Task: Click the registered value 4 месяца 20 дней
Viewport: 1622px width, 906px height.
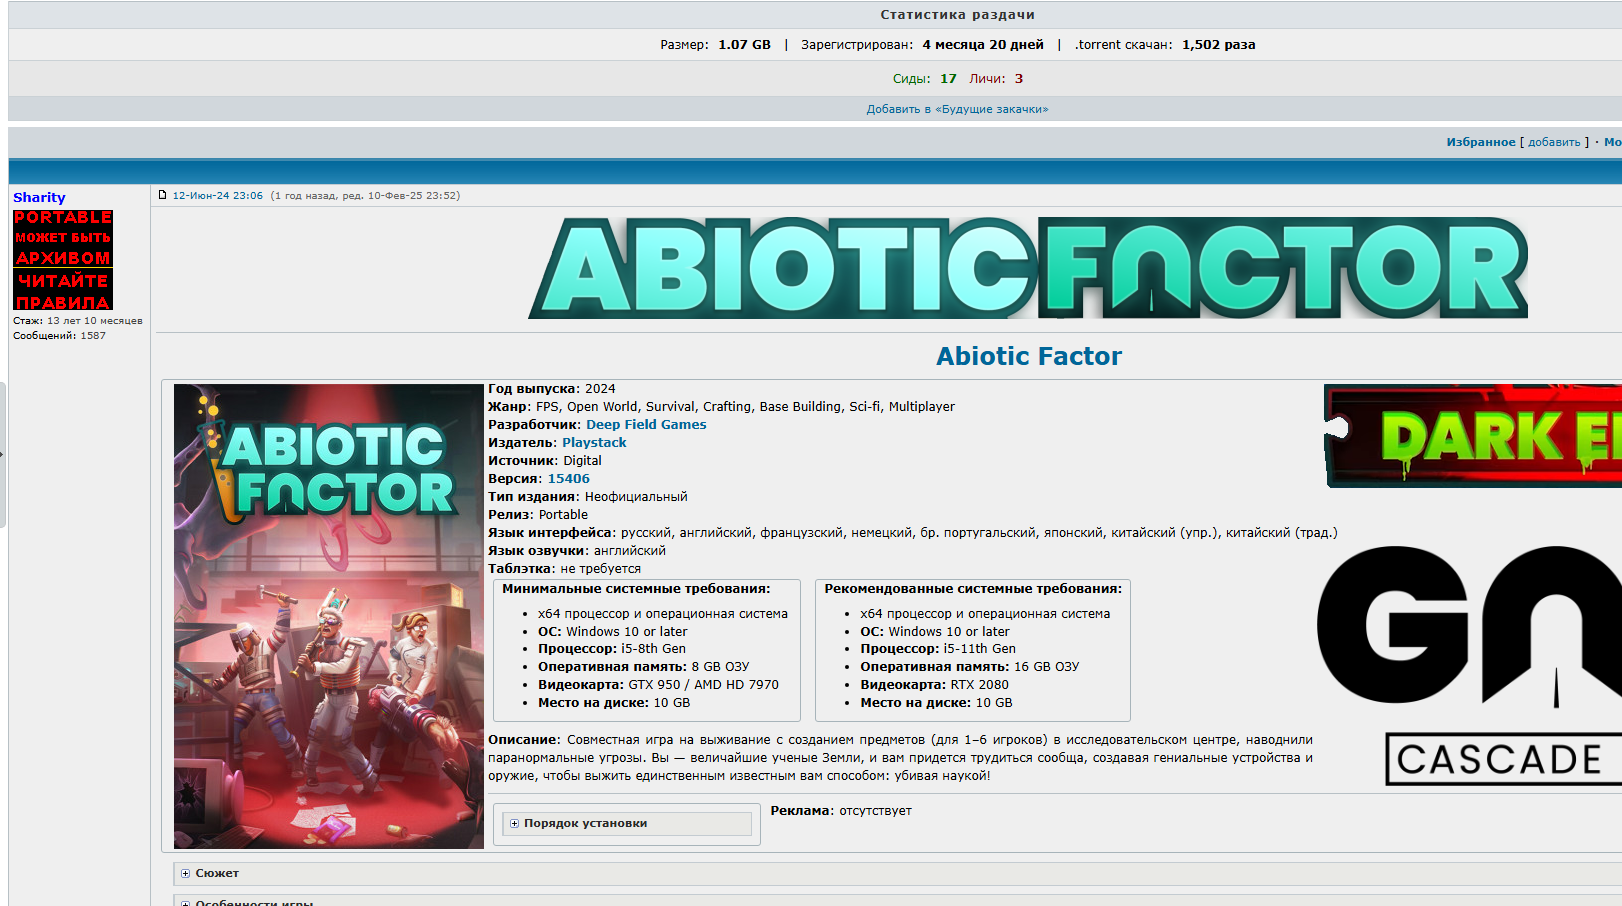Action: (x=983, y=45)
